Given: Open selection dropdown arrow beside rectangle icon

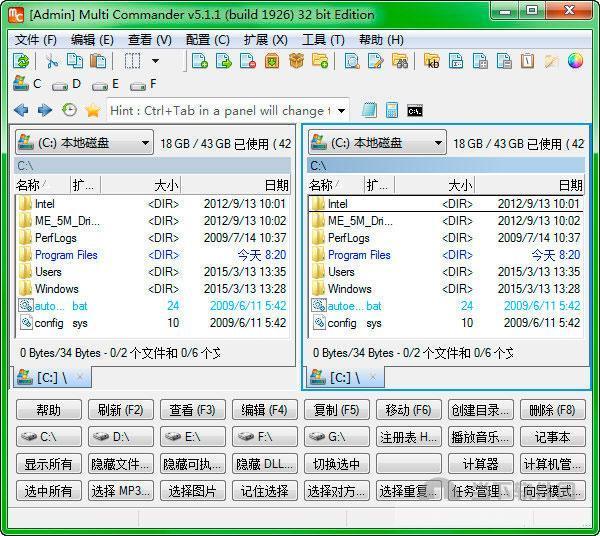Looking at the screenshot, I should click(155, 61).
